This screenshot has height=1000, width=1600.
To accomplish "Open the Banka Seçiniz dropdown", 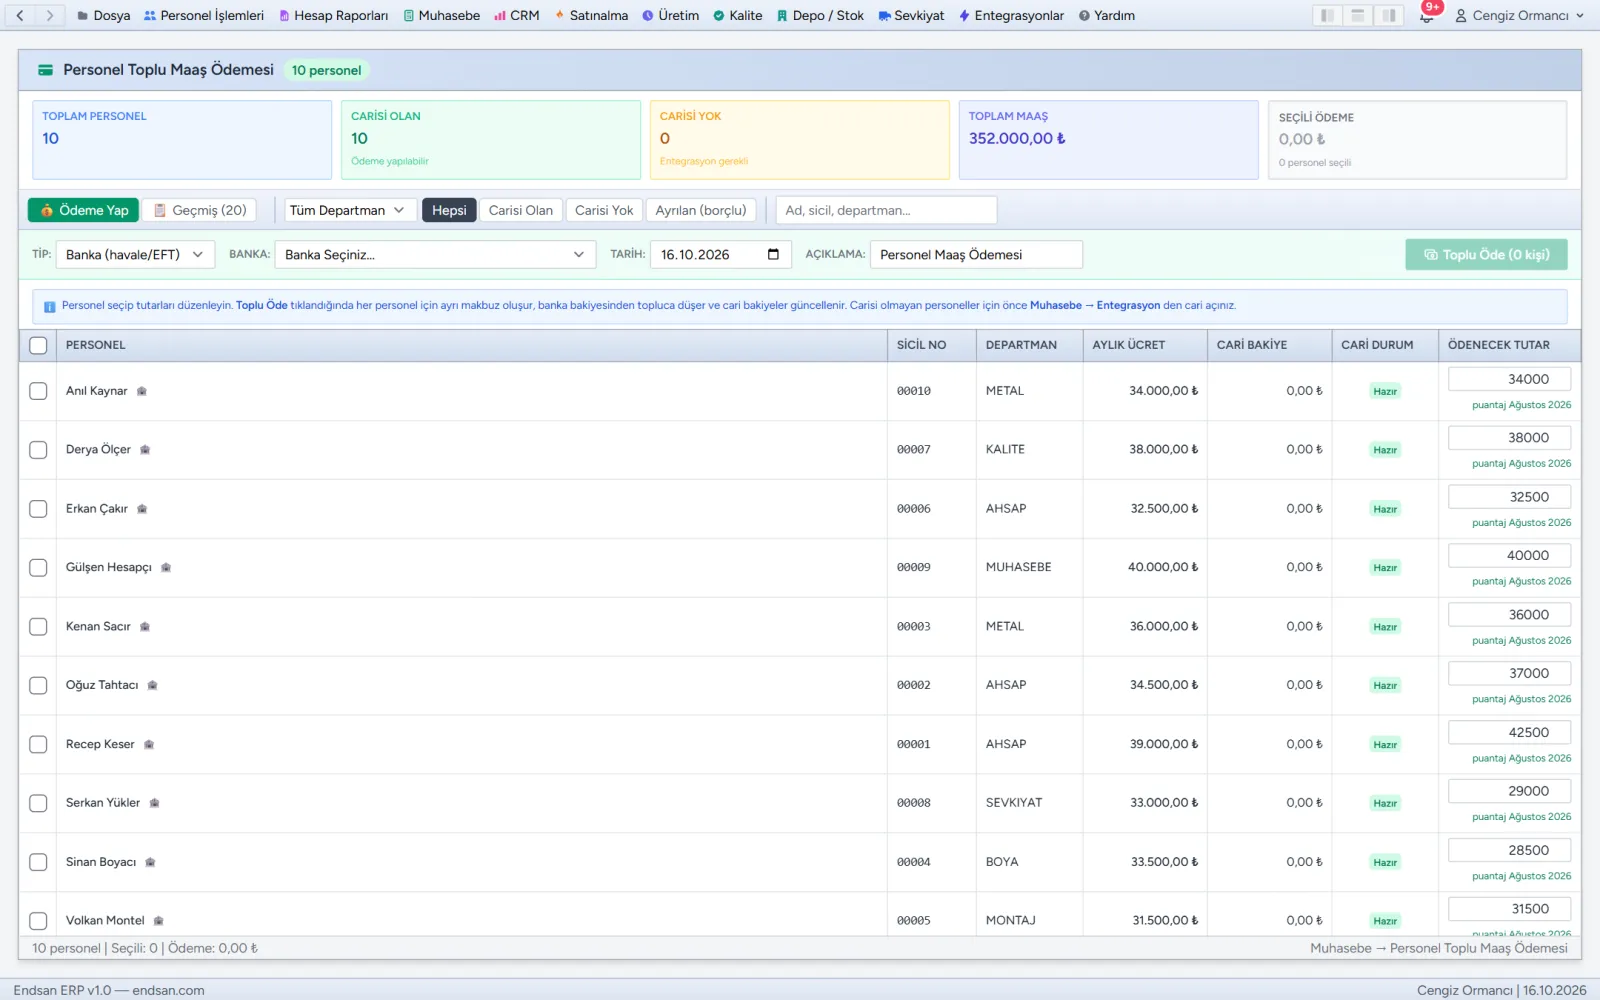I will (435, 254).
